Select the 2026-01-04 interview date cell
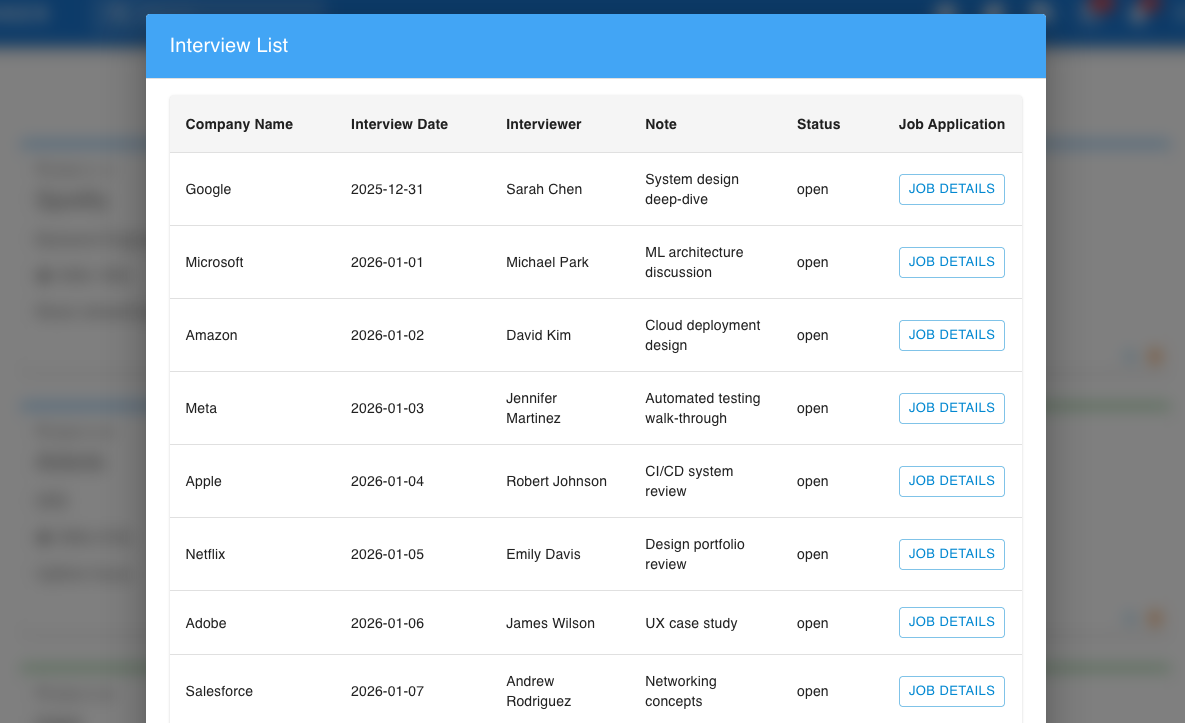 pyautogui.click(x=387, y=482)
